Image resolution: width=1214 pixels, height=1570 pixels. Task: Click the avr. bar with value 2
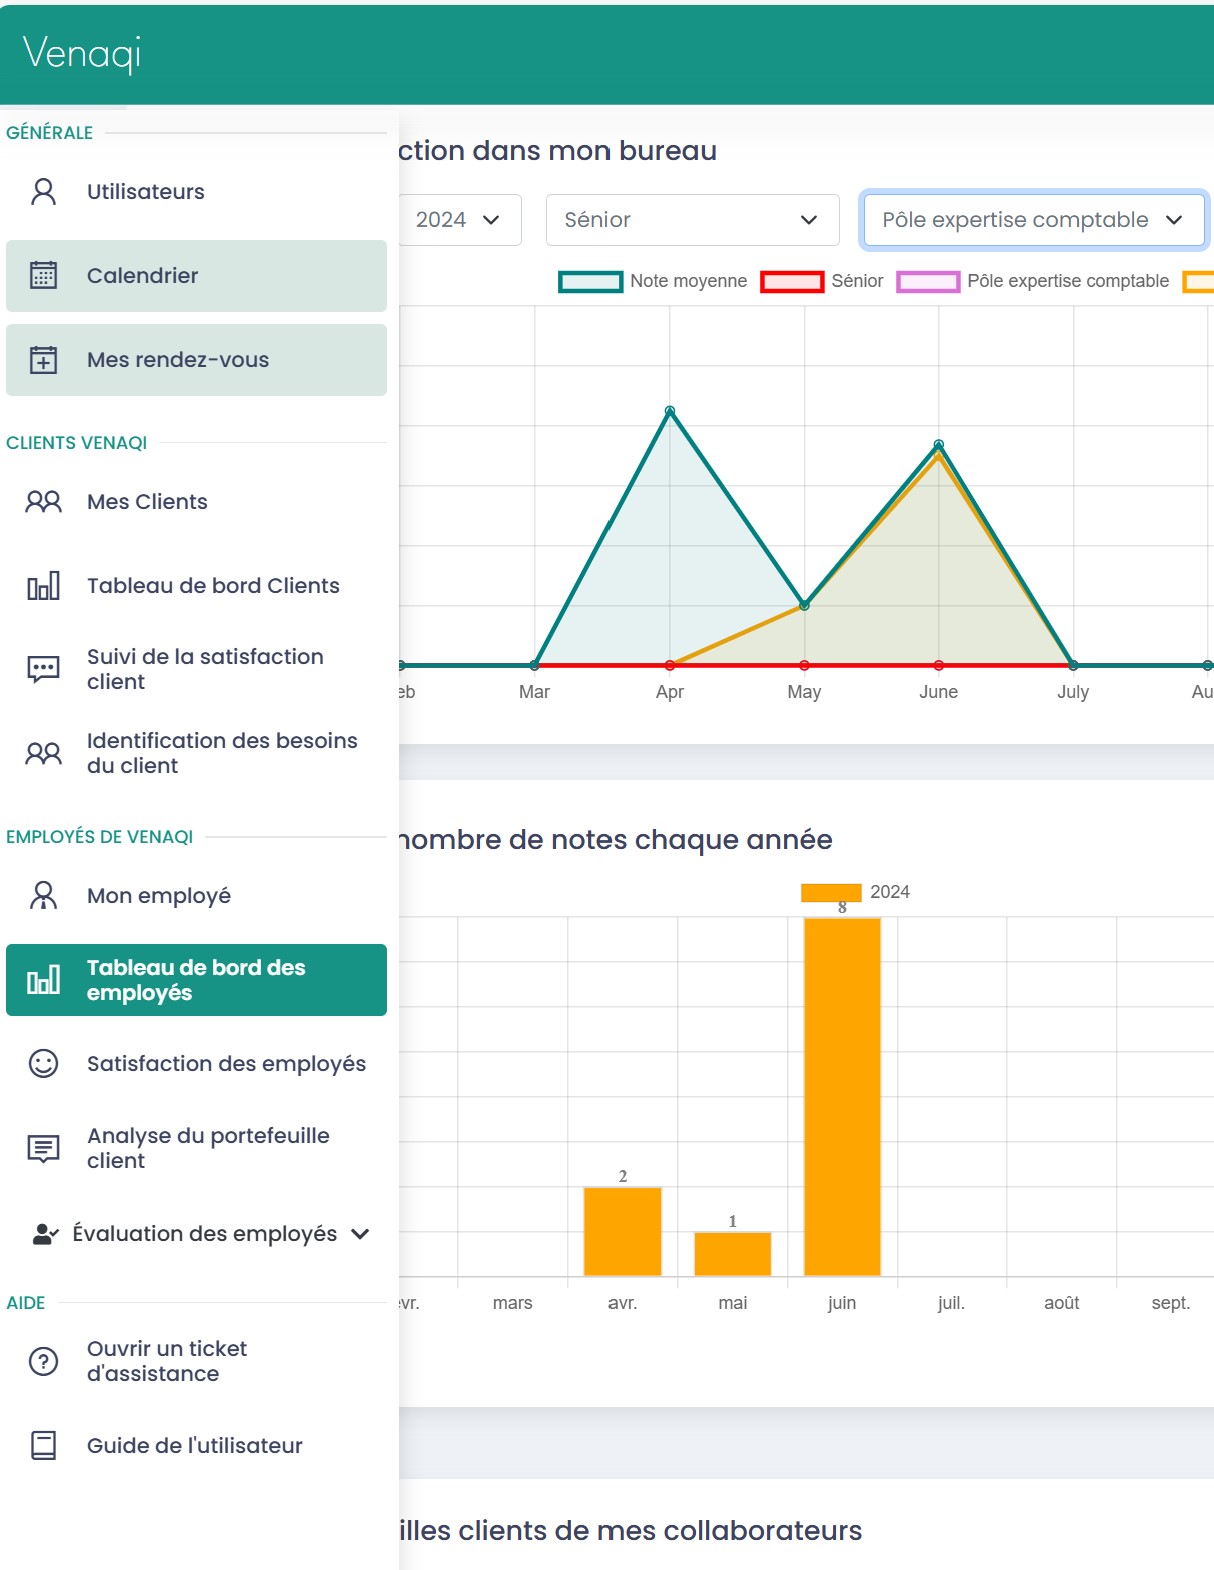pyautogui.click(x=623, y=1231)
